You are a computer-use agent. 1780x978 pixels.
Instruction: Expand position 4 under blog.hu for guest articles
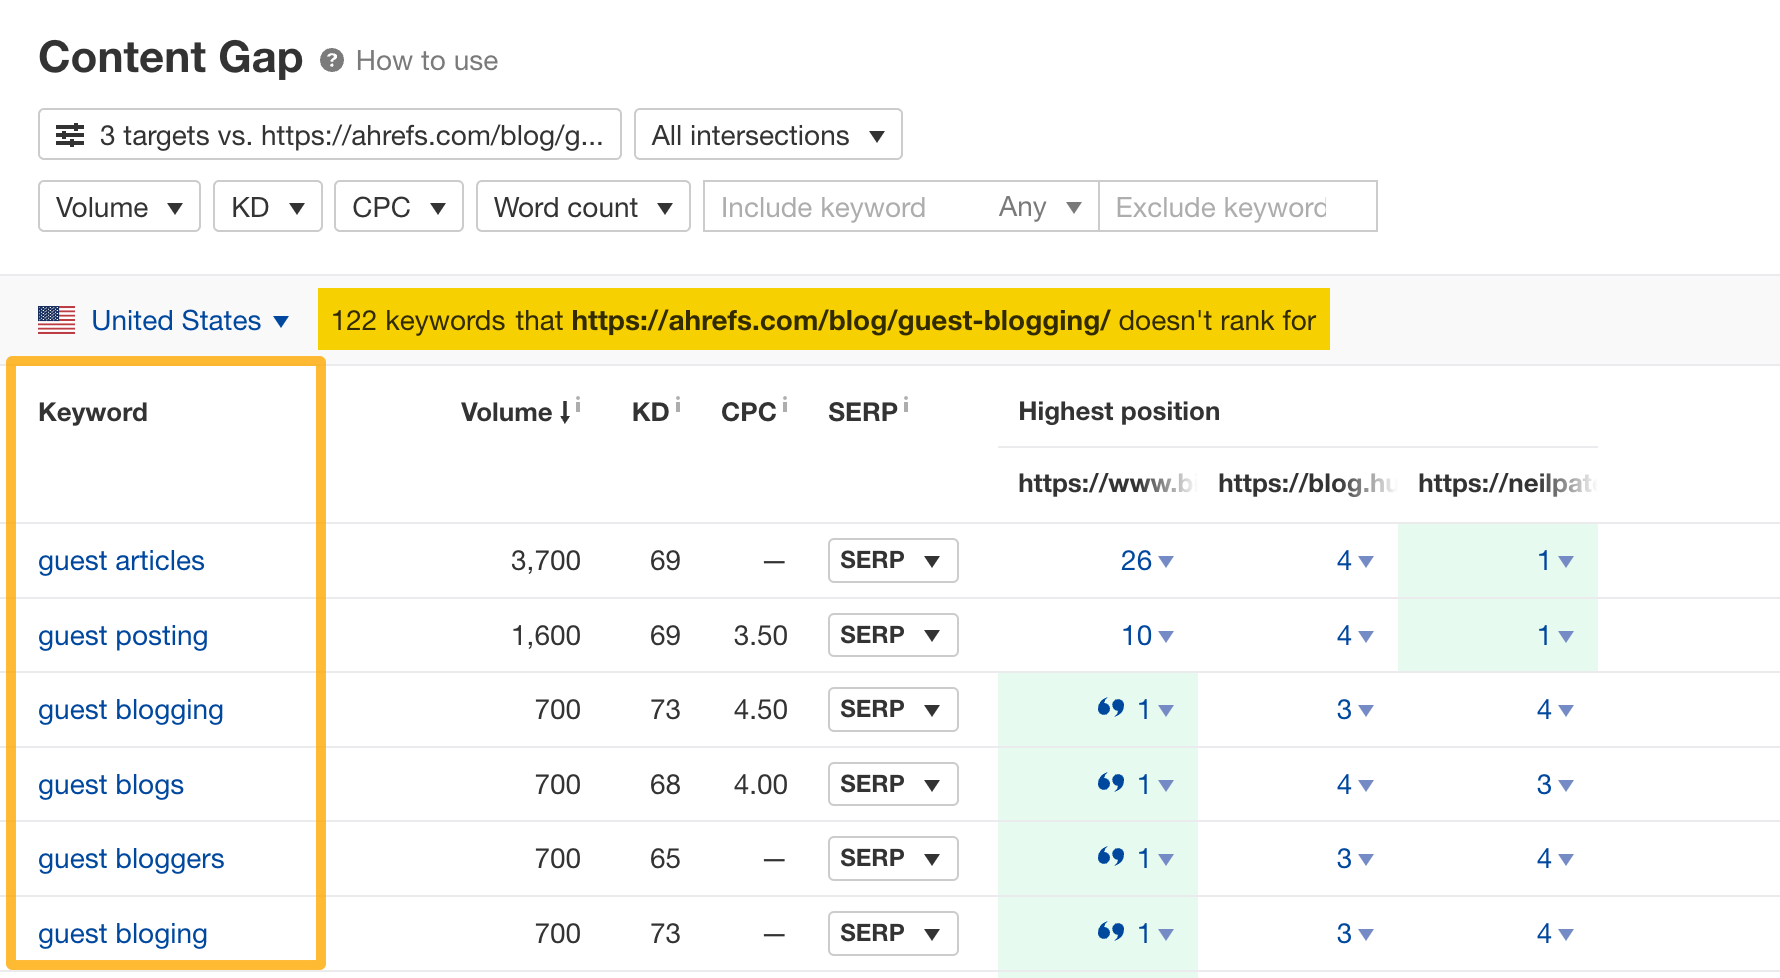click(x=1355, y=560)
